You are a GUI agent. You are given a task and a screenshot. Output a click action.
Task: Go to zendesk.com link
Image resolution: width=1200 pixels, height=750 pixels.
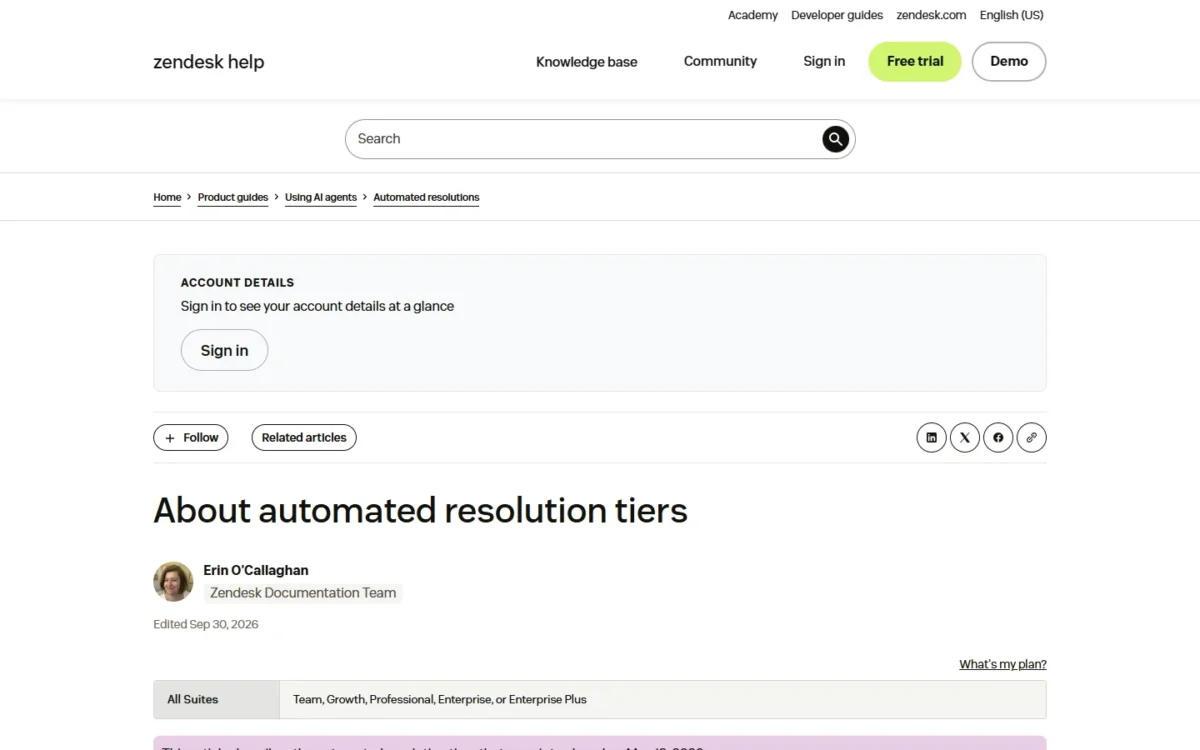(931, 15)
